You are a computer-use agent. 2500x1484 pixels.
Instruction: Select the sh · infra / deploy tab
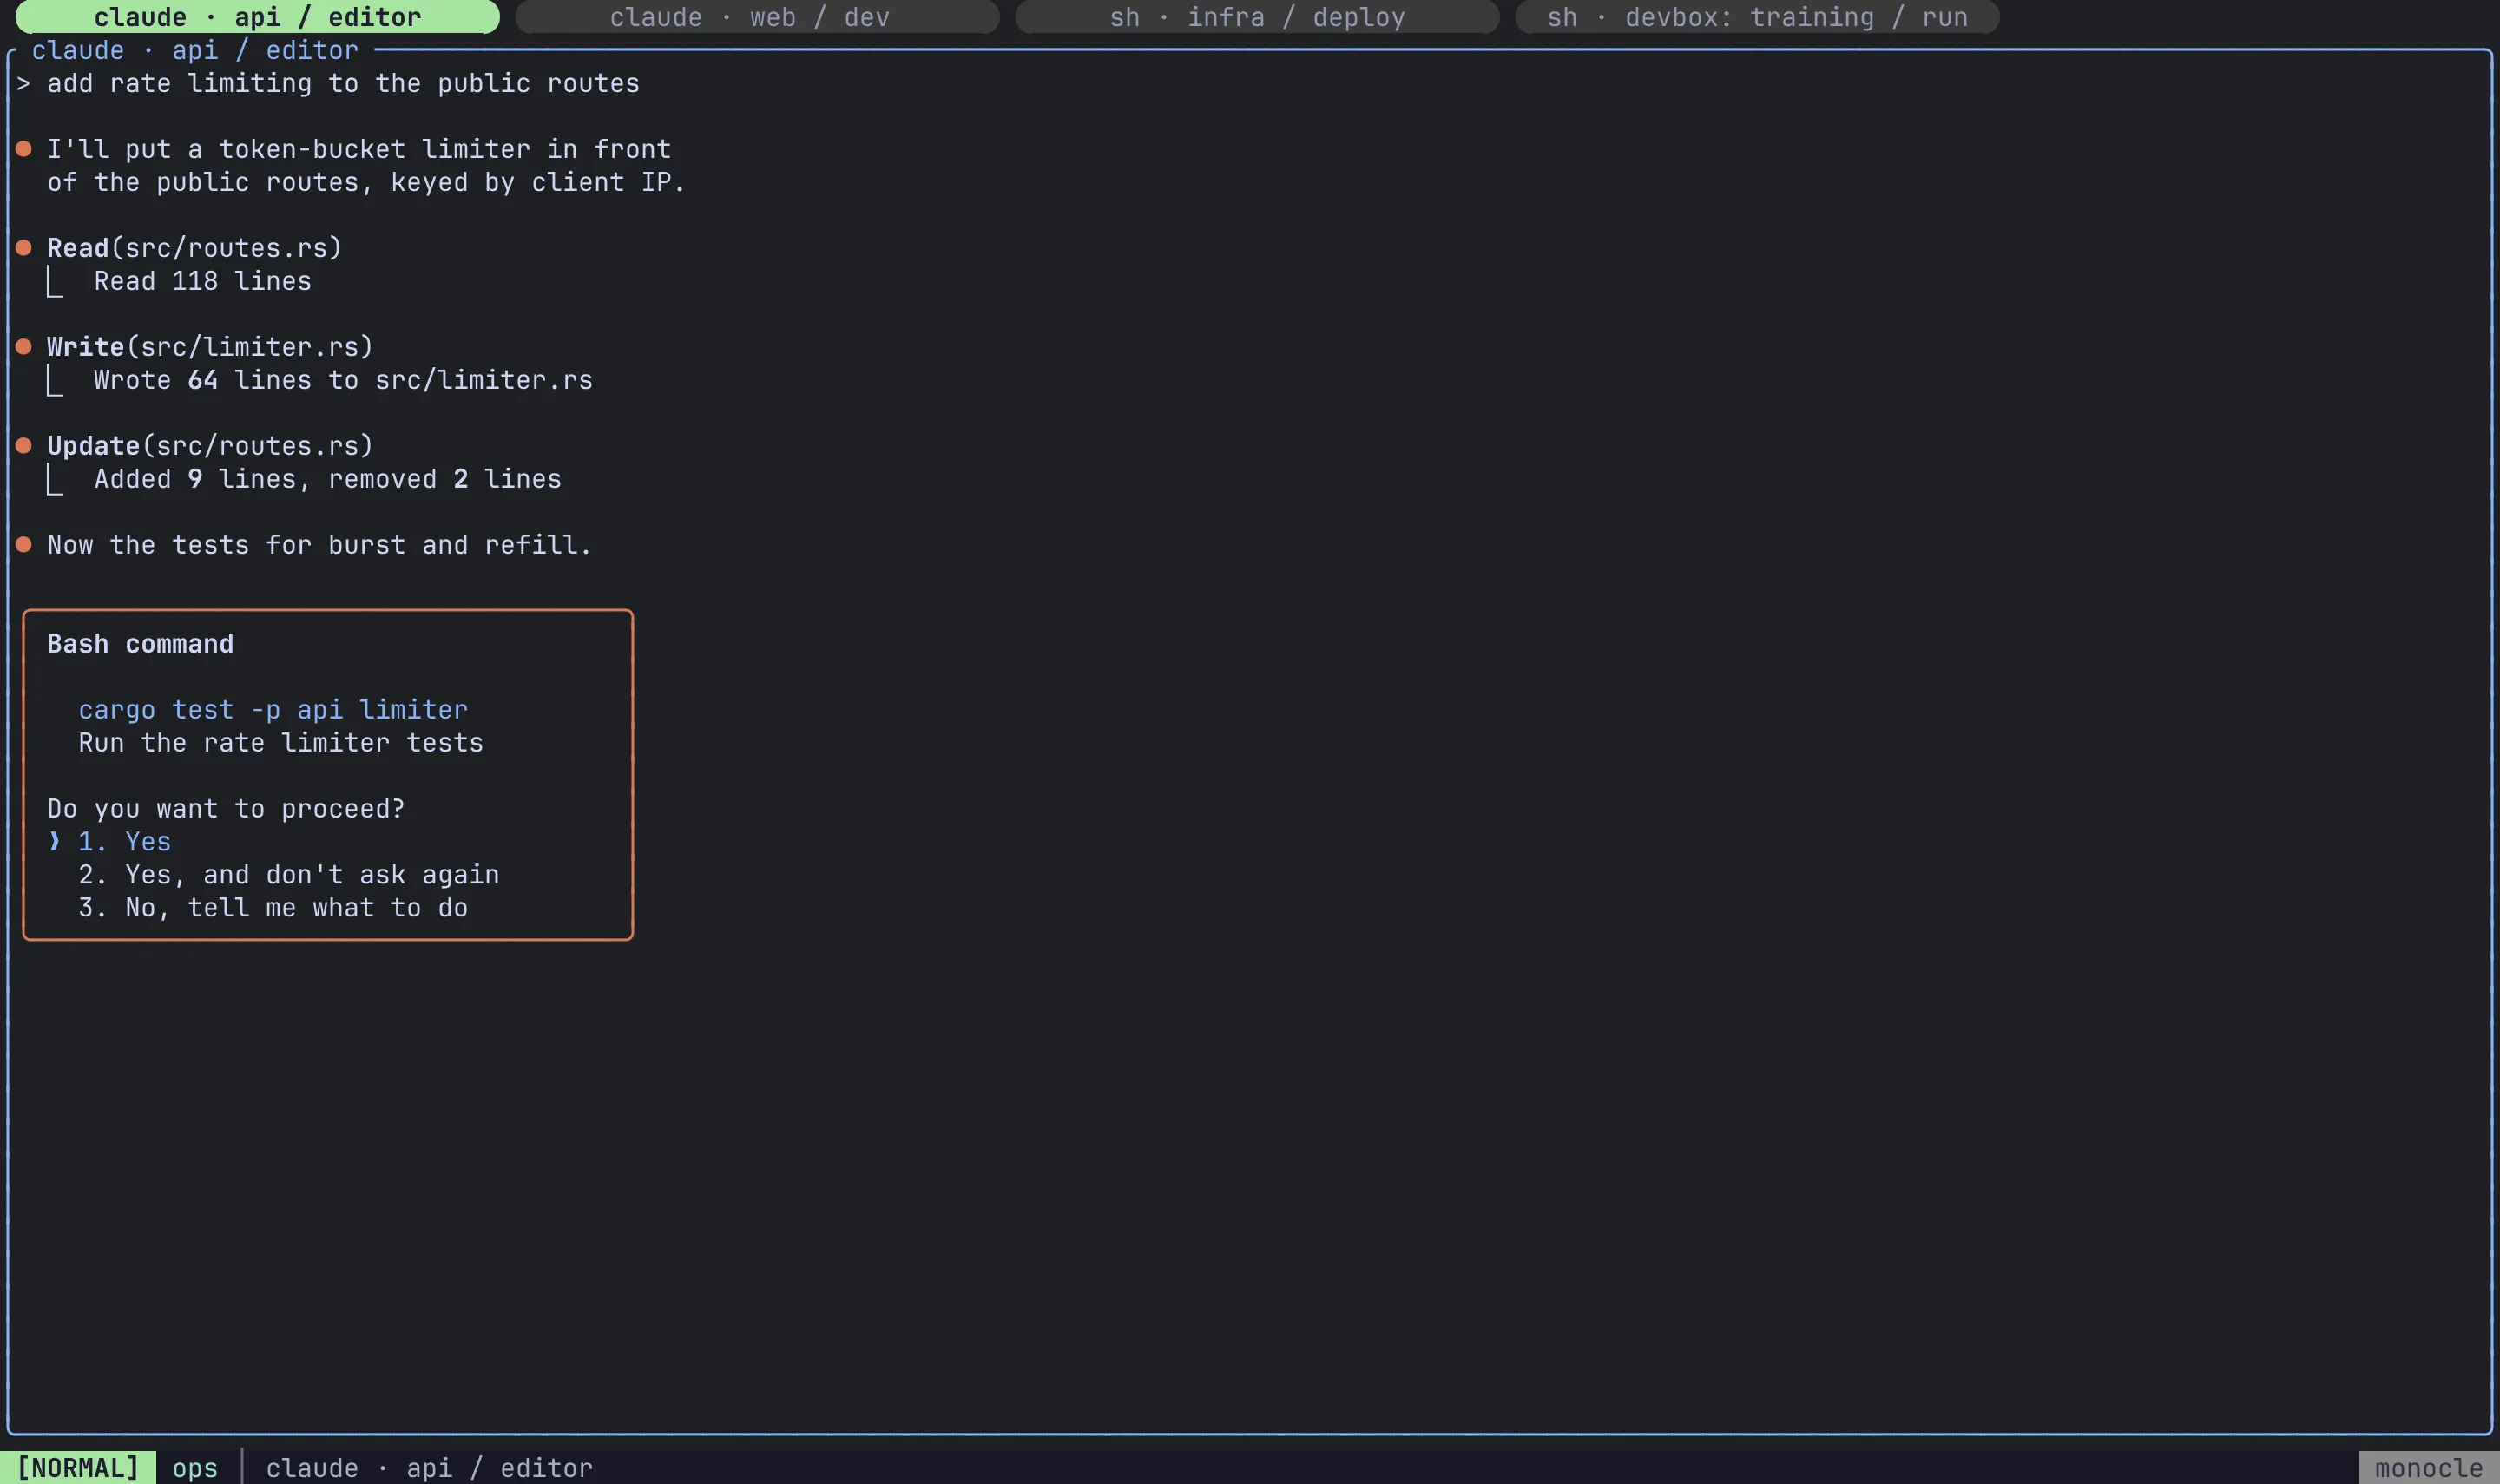pos(1257,17)
